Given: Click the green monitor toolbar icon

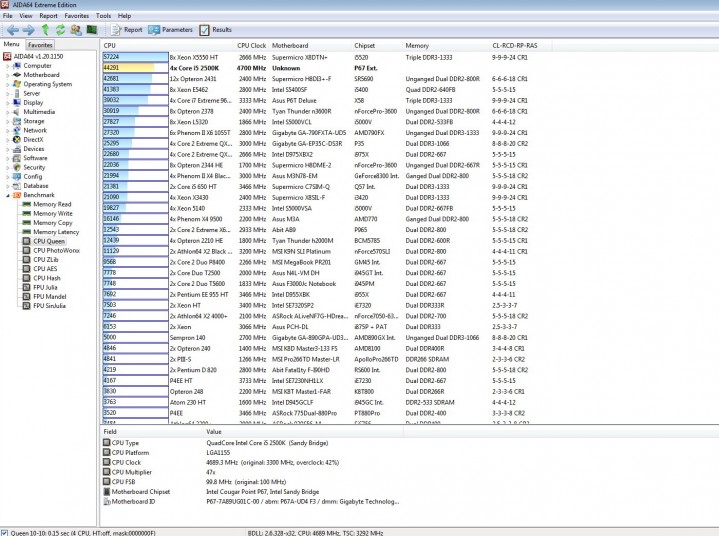Looking at the screenshot, I should [x=92, y=30].
